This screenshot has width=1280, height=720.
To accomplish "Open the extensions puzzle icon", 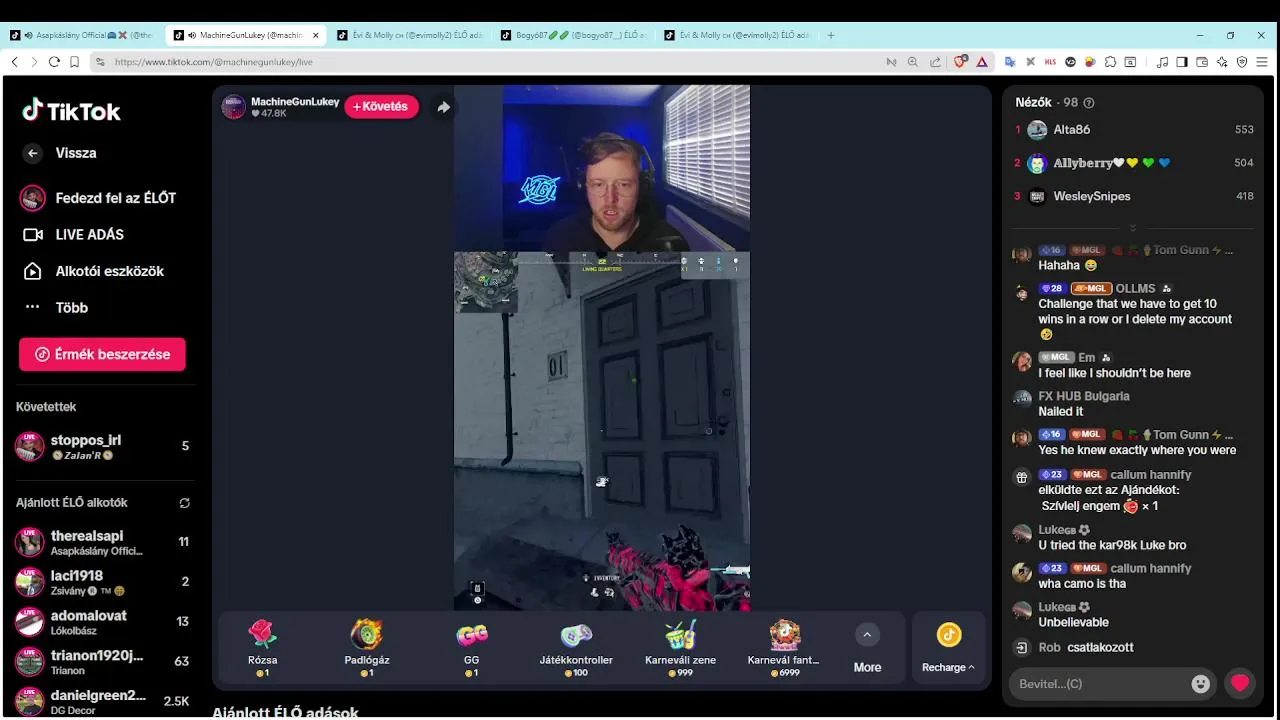I will (1110, 62).
